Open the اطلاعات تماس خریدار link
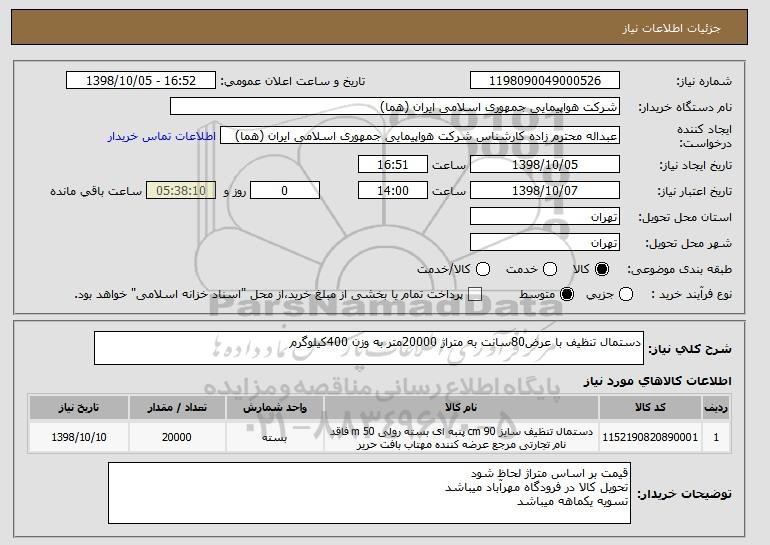This screenshot has height=545, width=770. pos(162,136)
